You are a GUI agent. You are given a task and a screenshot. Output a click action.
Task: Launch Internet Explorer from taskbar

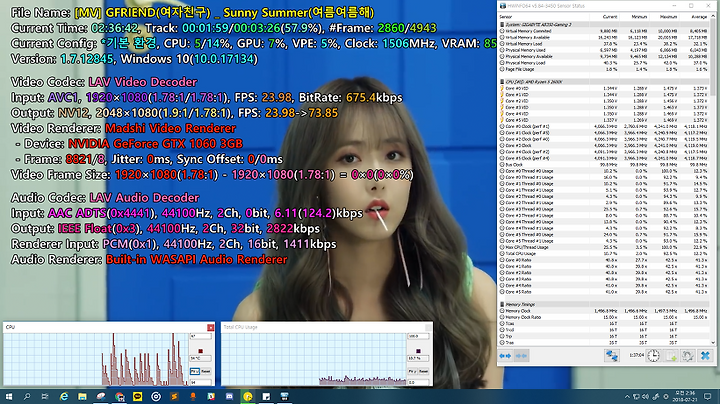pyautogui.click(x=64, y=397)
